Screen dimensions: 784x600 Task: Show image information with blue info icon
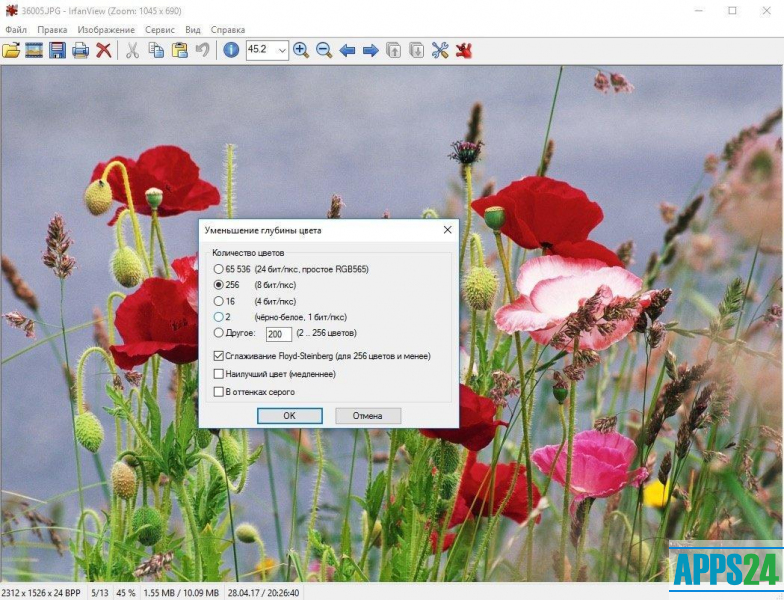coord(231,50)
